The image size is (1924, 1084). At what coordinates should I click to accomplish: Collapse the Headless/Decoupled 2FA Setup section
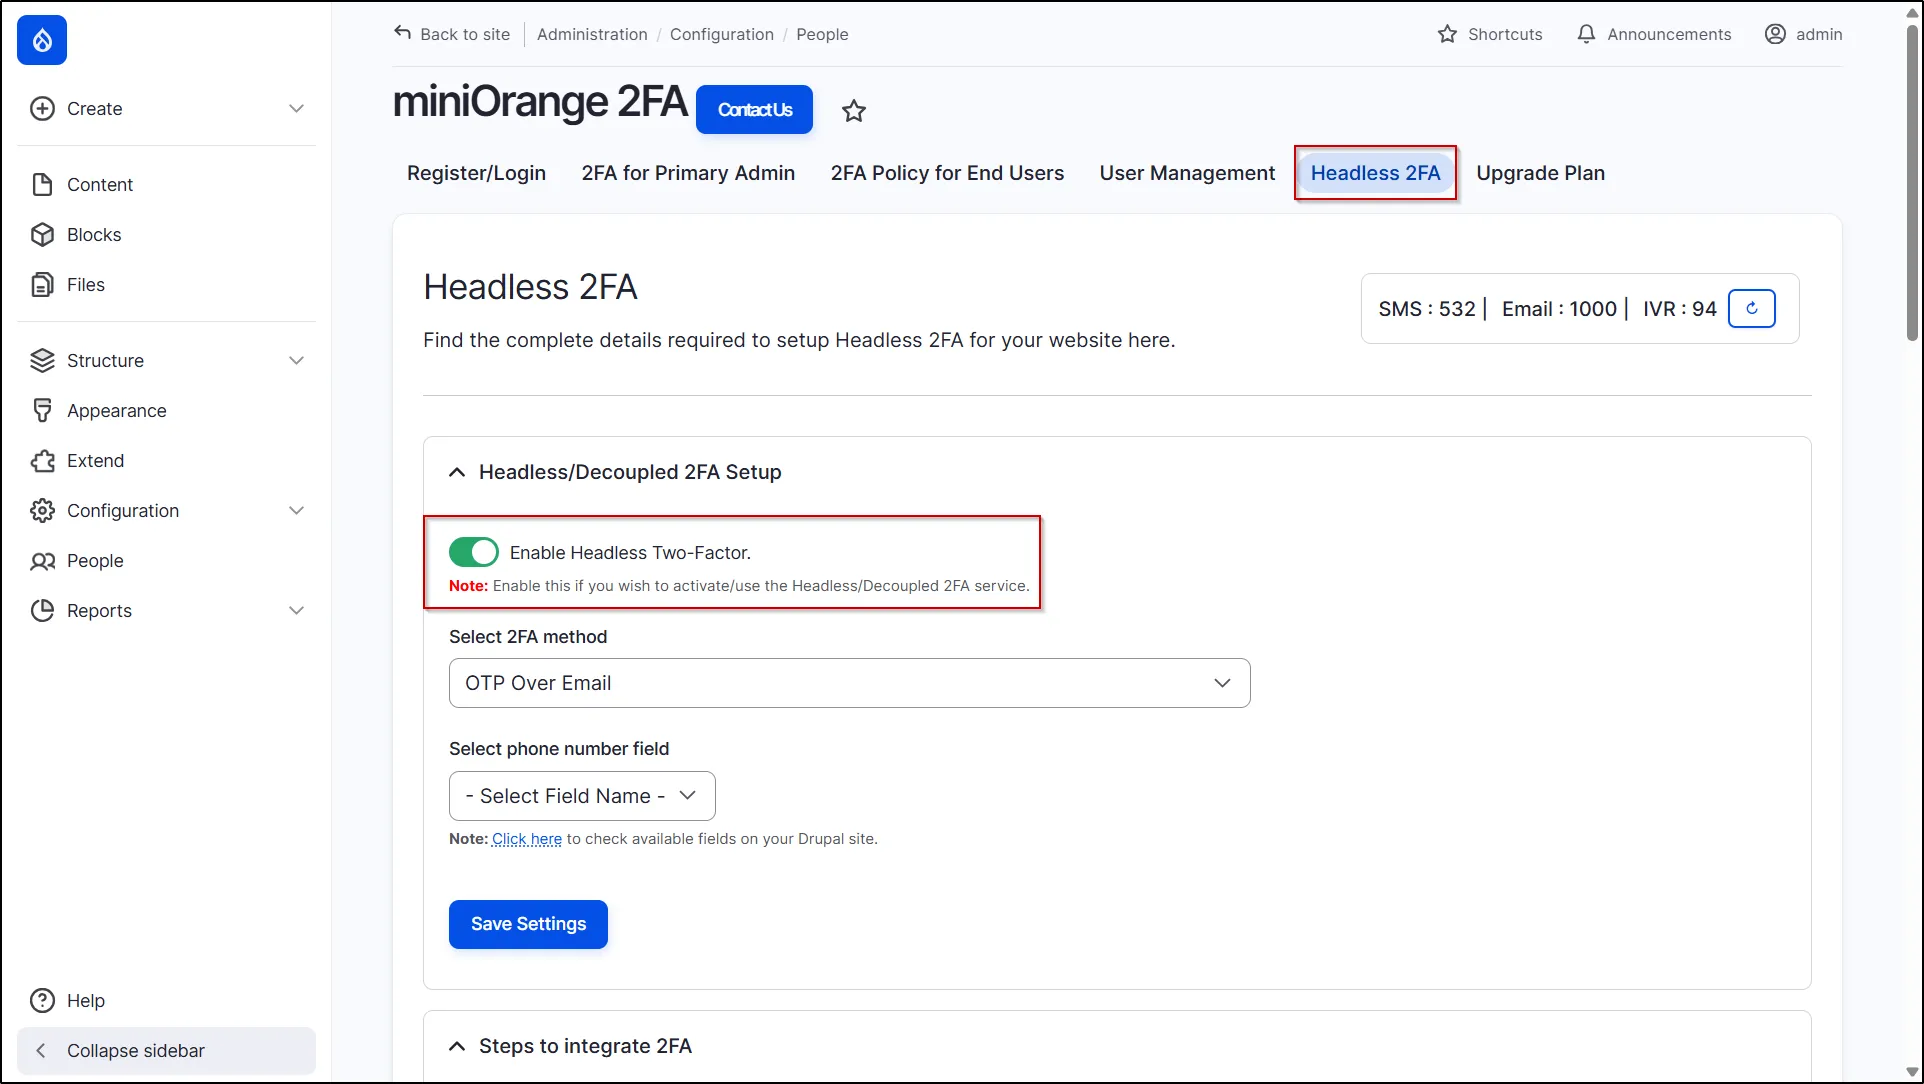[x=457, y=472]
